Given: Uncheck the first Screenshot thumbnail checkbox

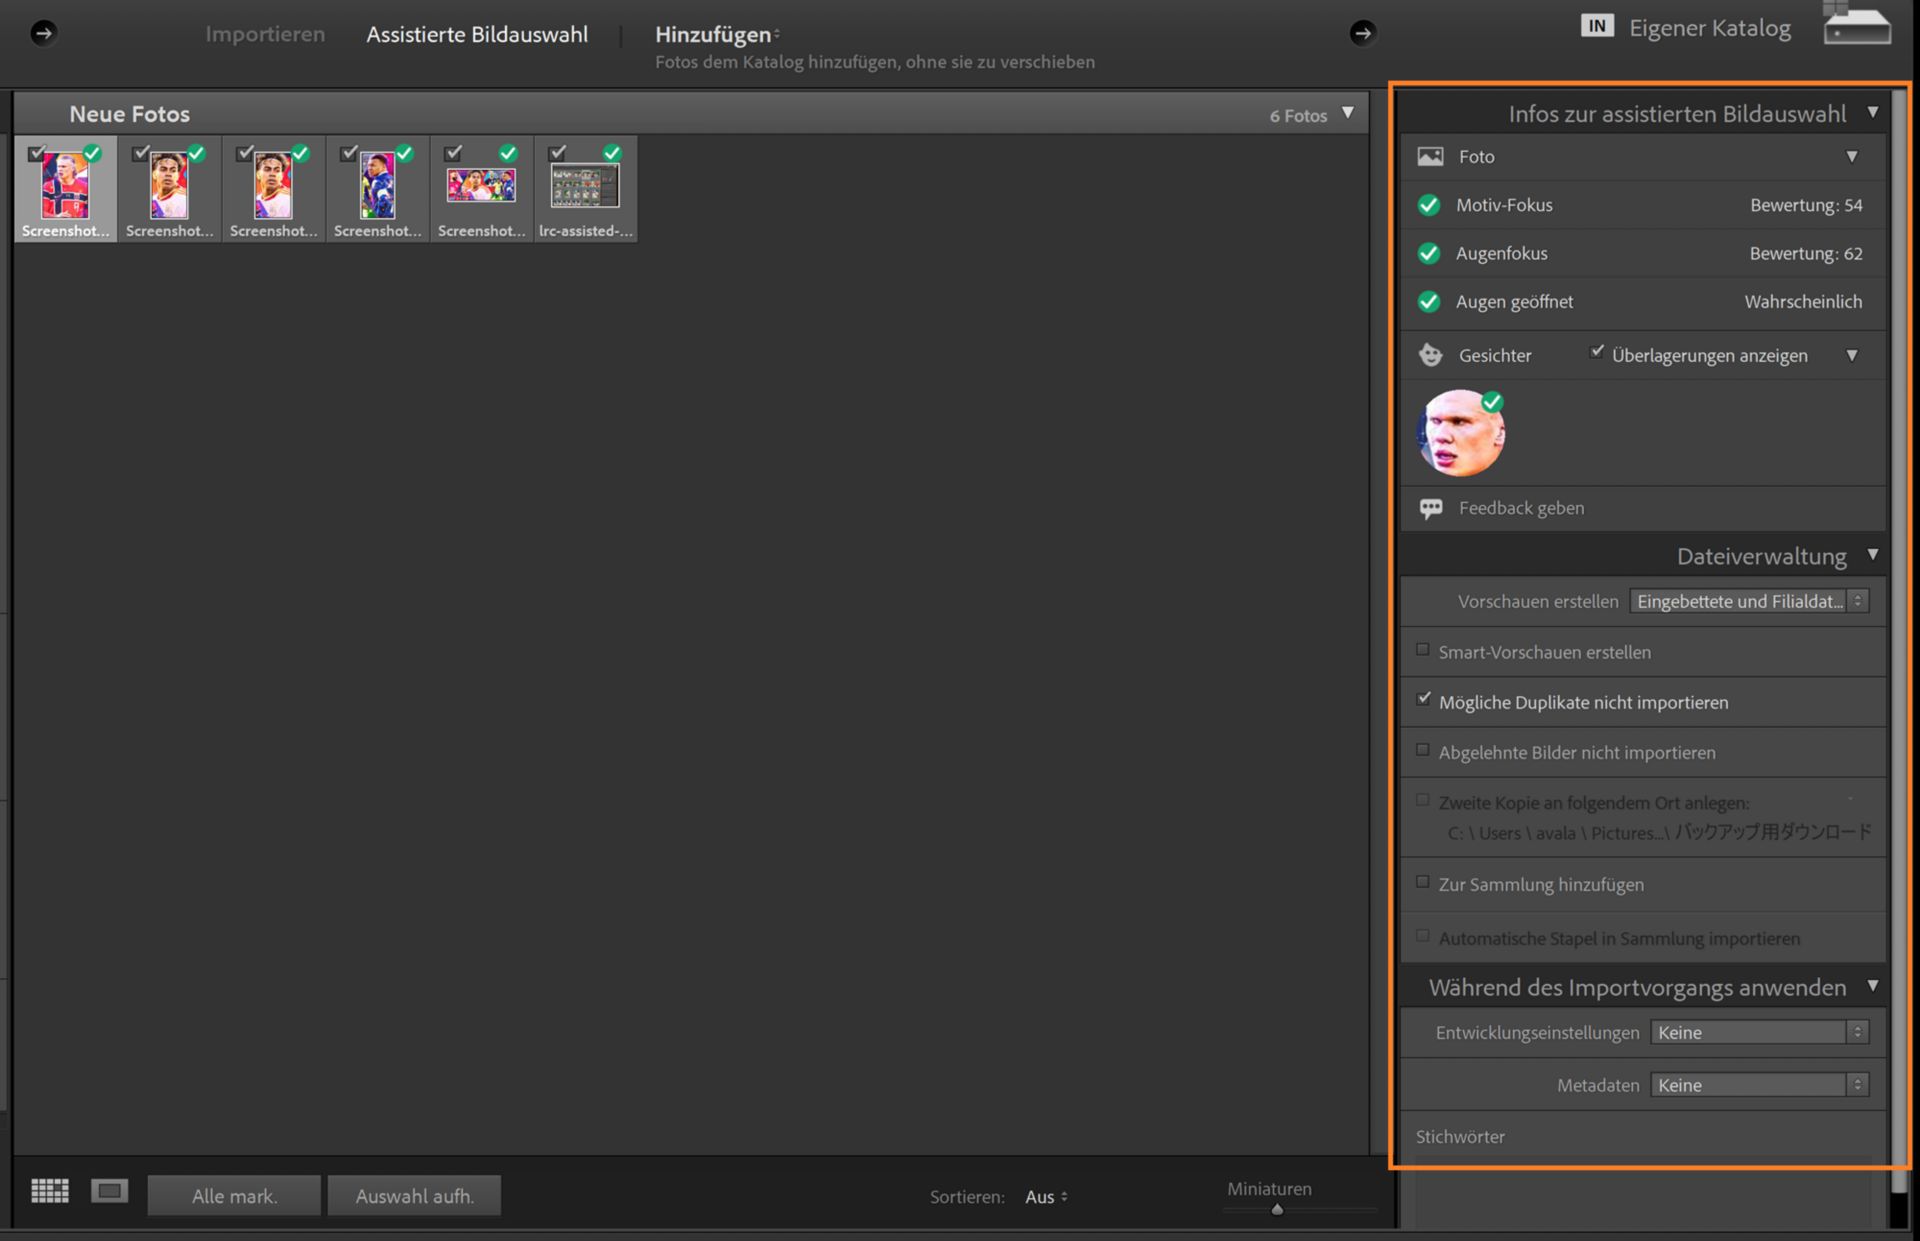Looking at the screenshot, I should (37, 153).
